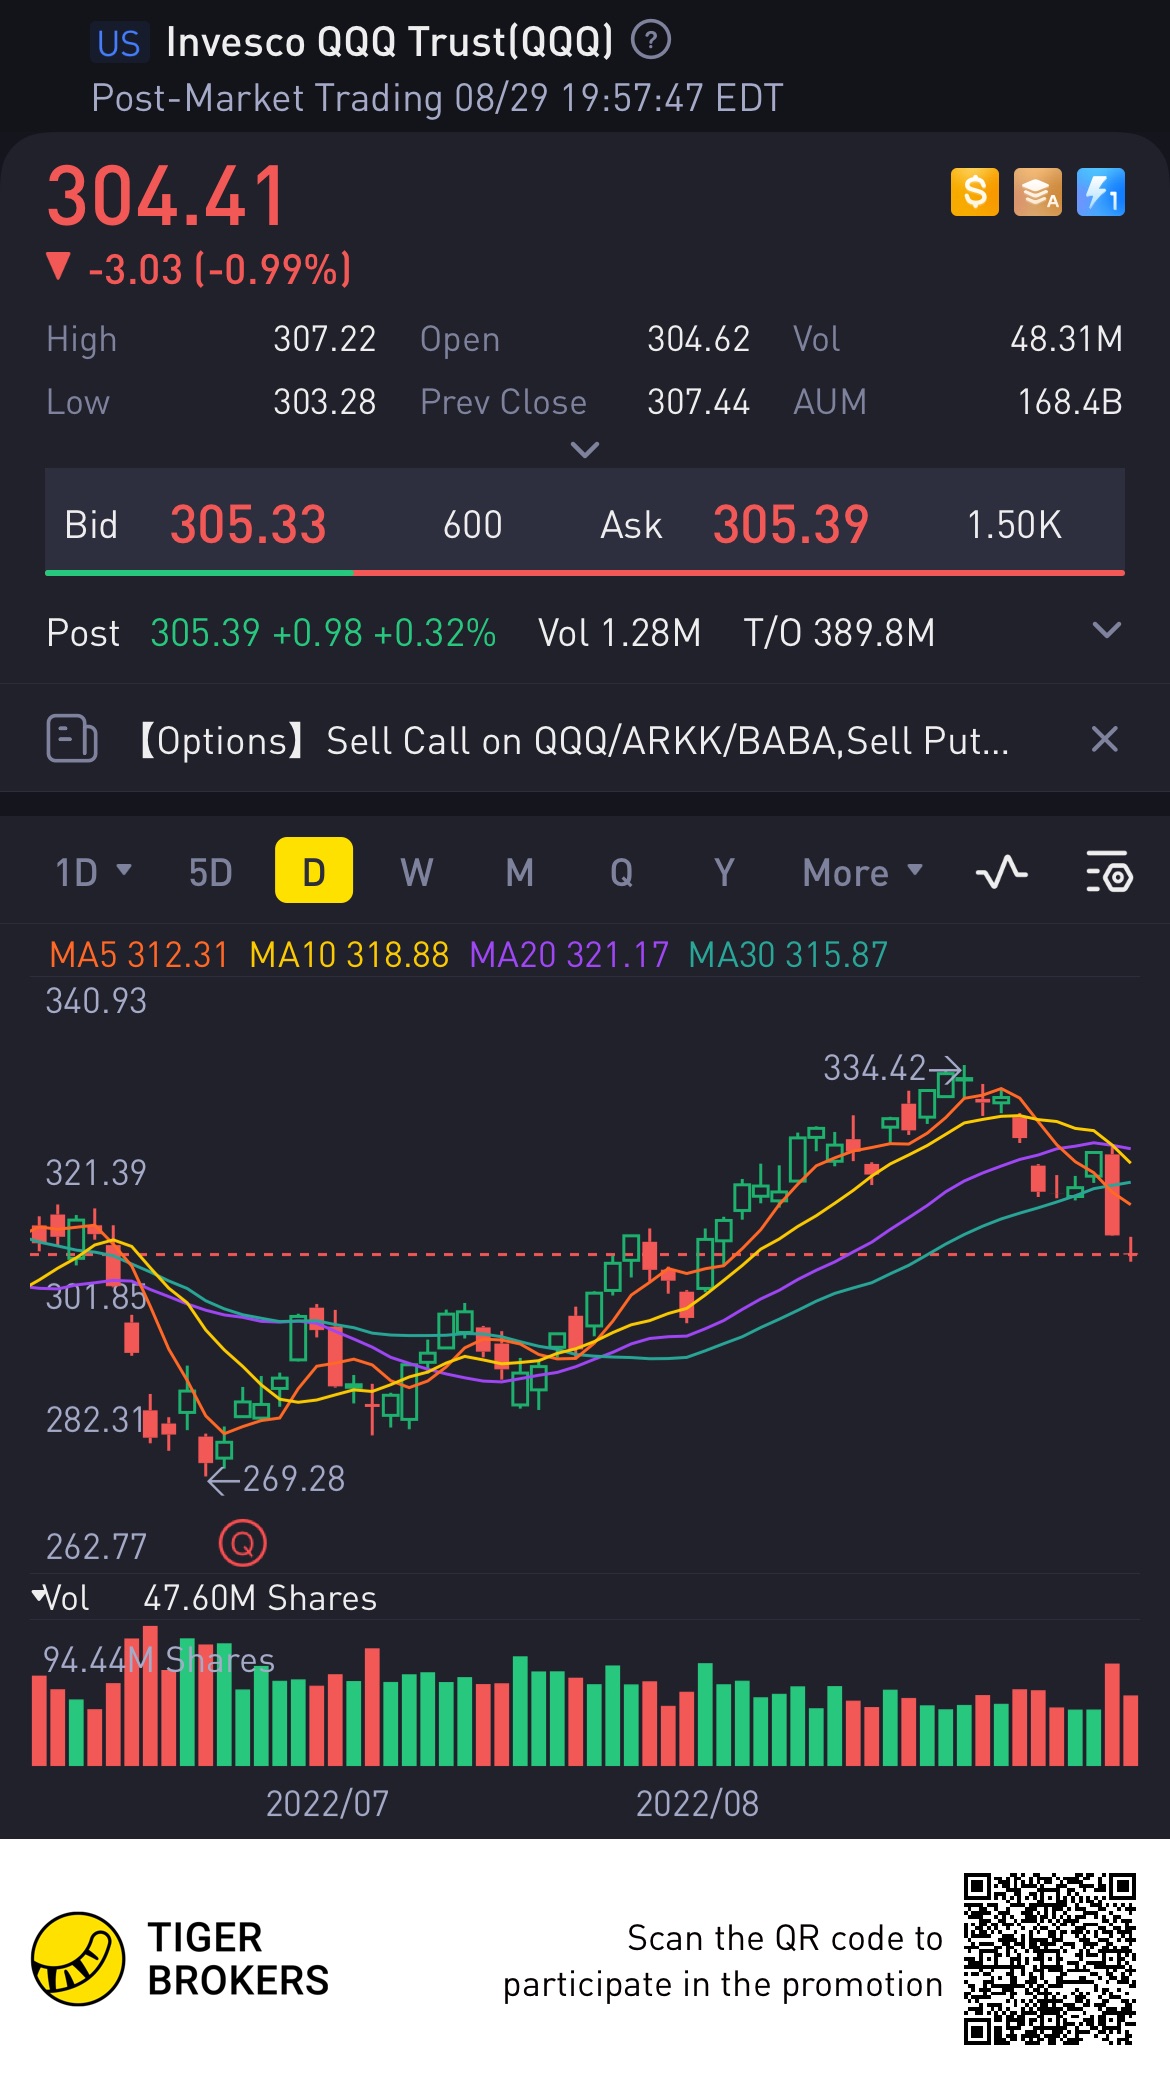This screenshot has height=2079, width=1170.
Task: Switch chart to 5D view
Action: pos(210,872)
